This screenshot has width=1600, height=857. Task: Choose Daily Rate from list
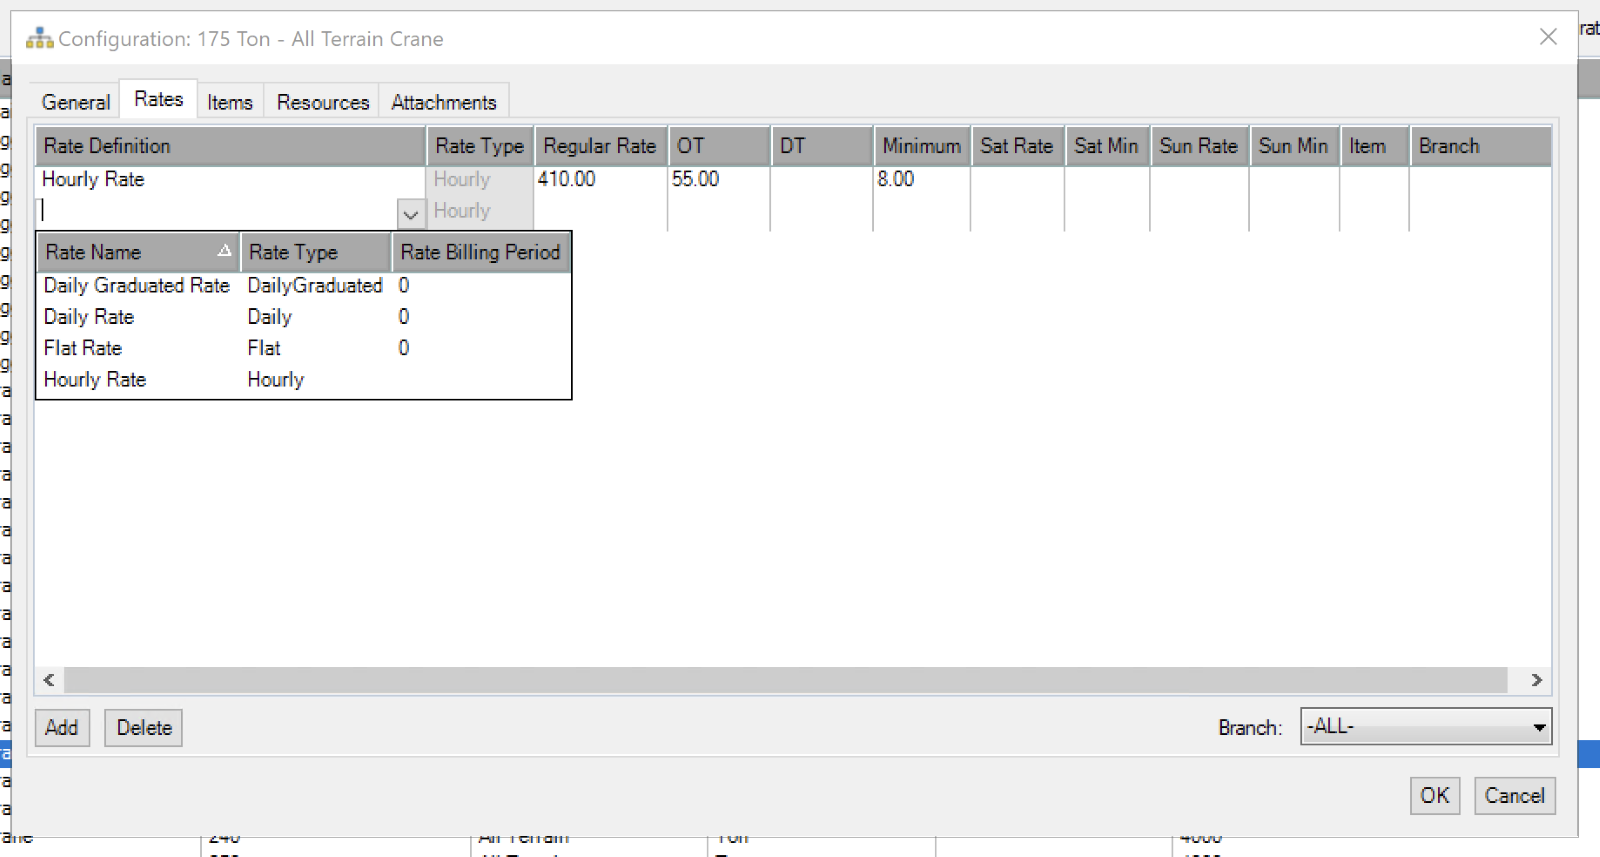click(303, 317)
